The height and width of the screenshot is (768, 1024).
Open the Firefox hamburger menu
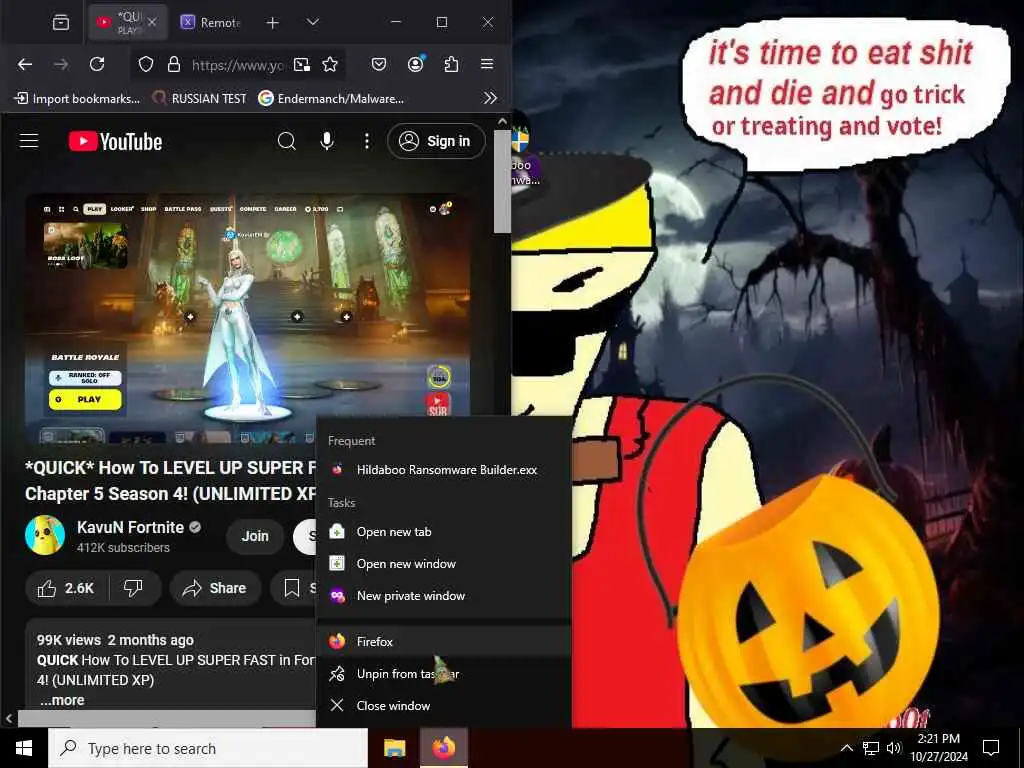point(487,64)
